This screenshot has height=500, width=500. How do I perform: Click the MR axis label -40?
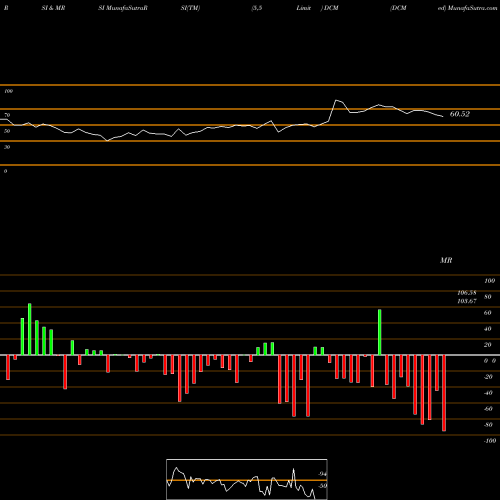[x=488, y=393]
